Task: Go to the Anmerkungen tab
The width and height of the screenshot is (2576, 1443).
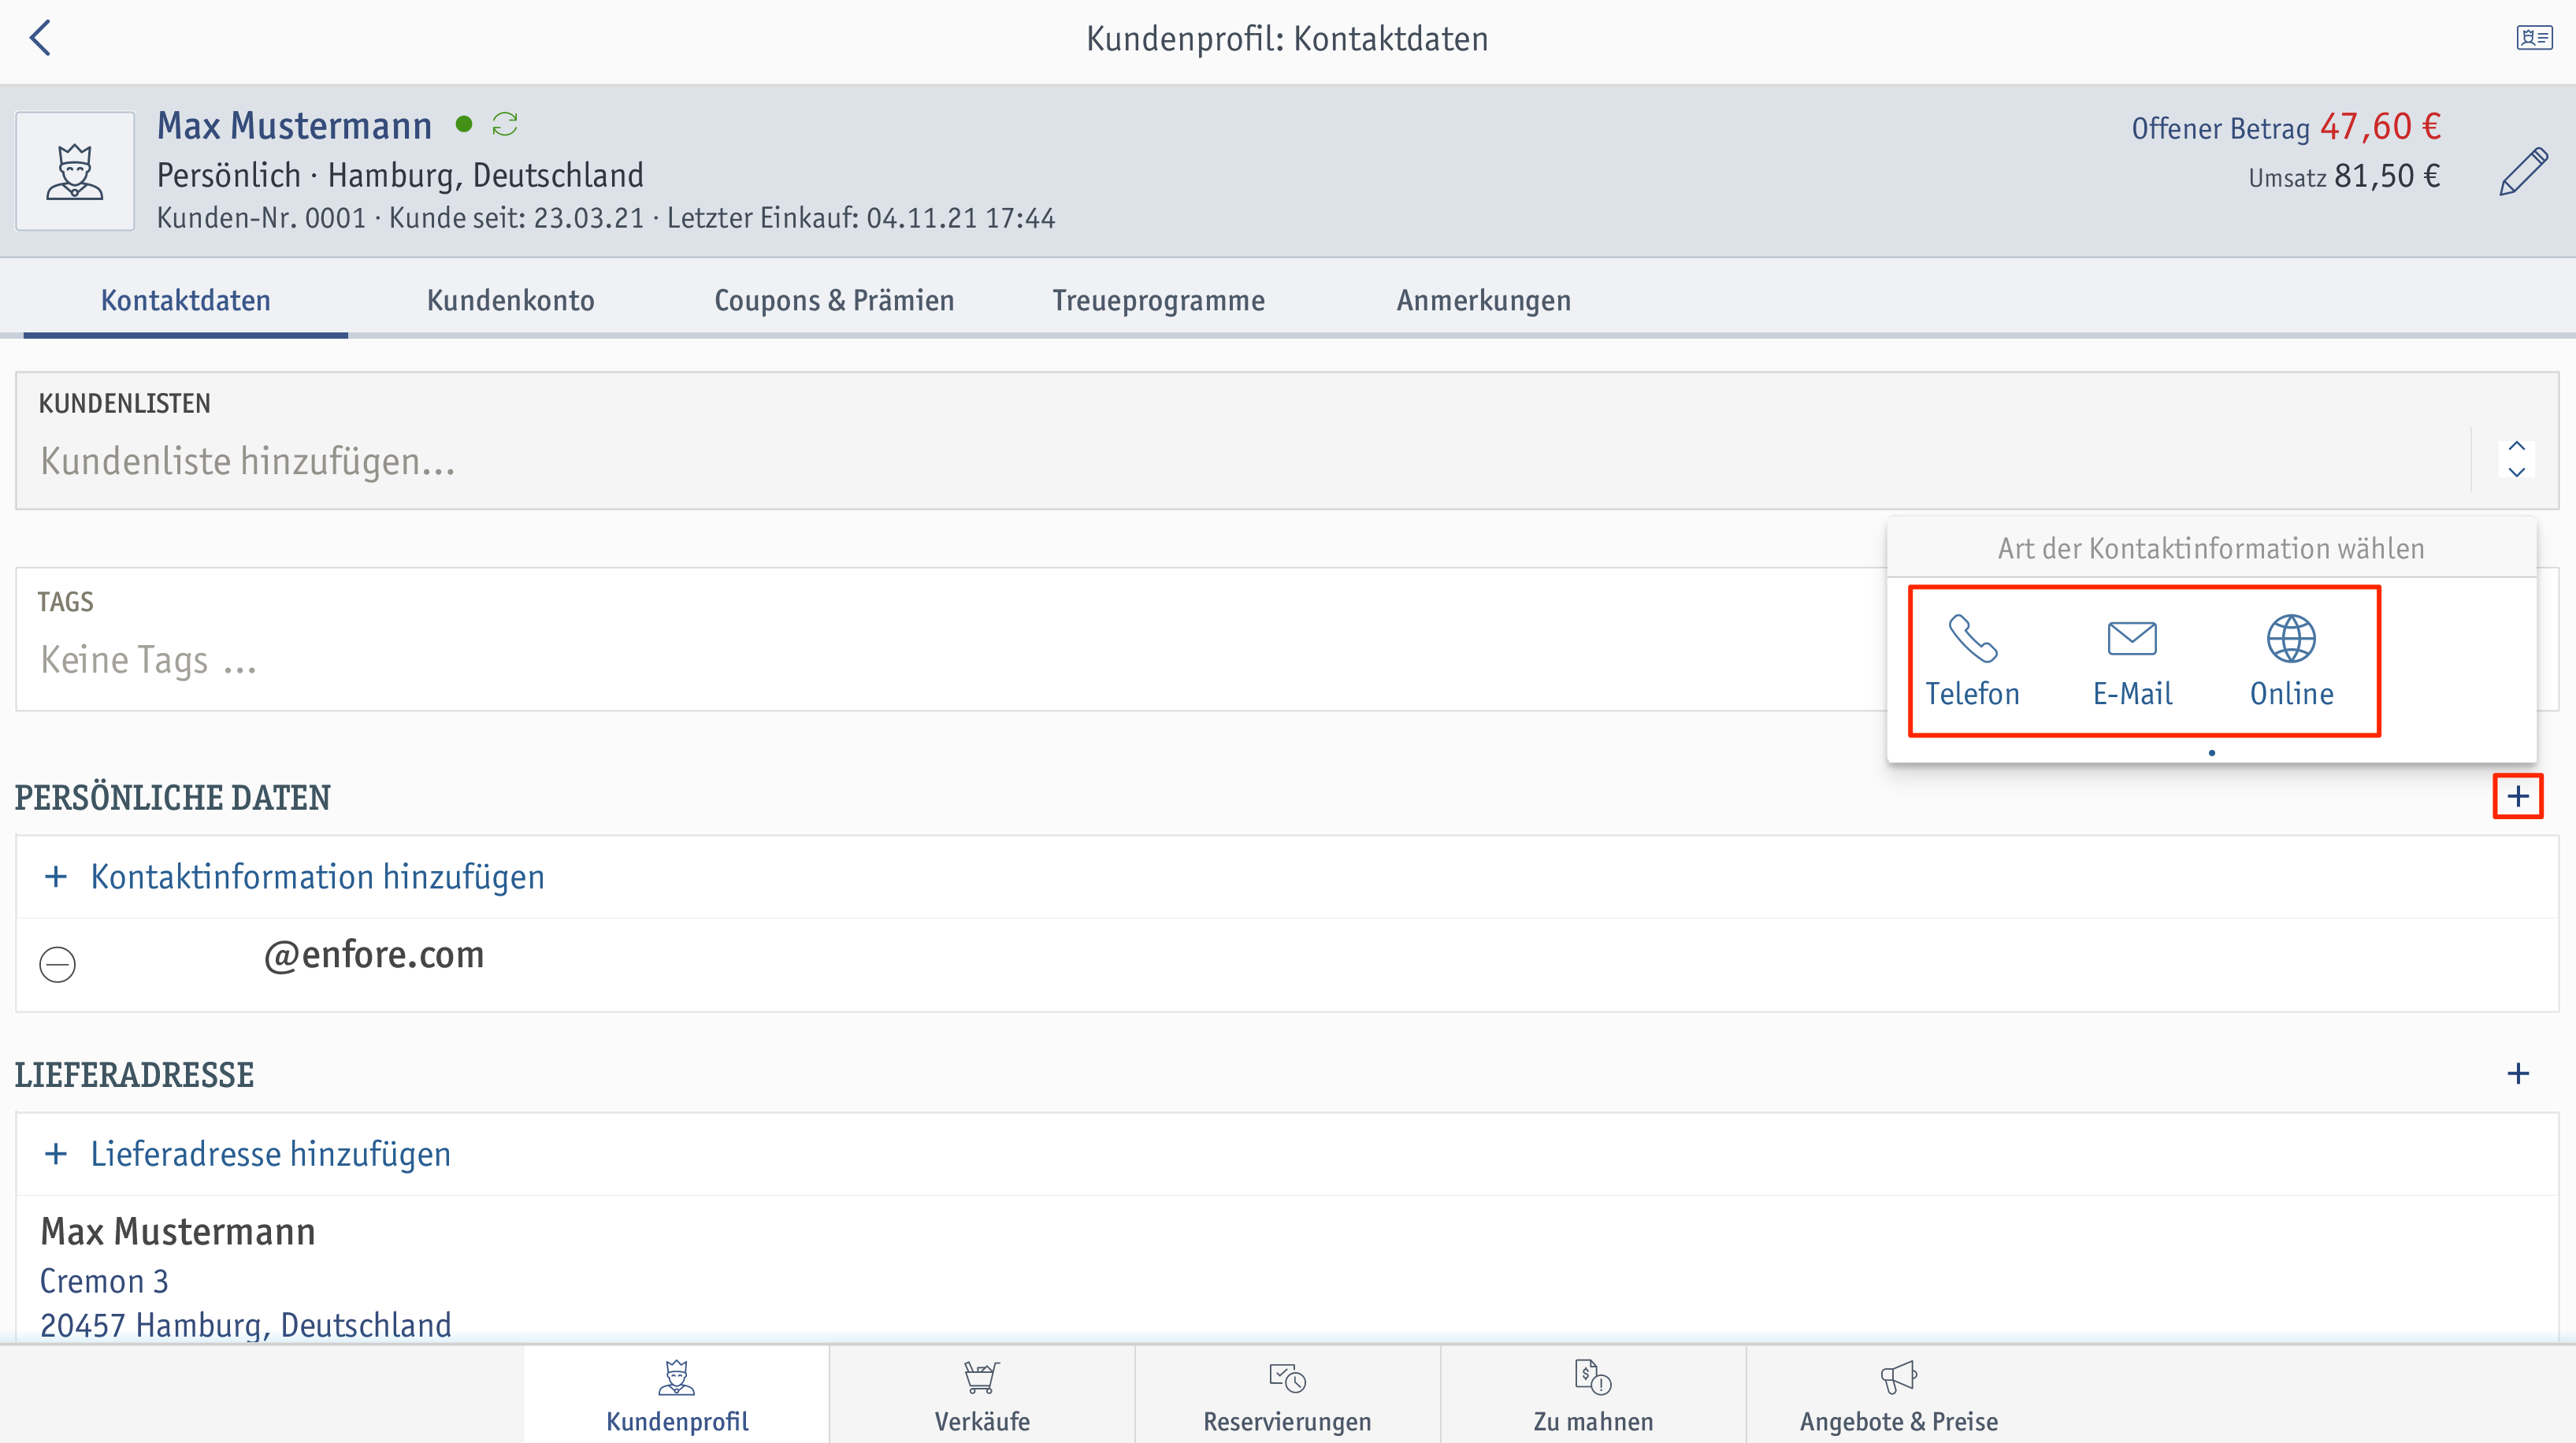Action: point(1483,300)
